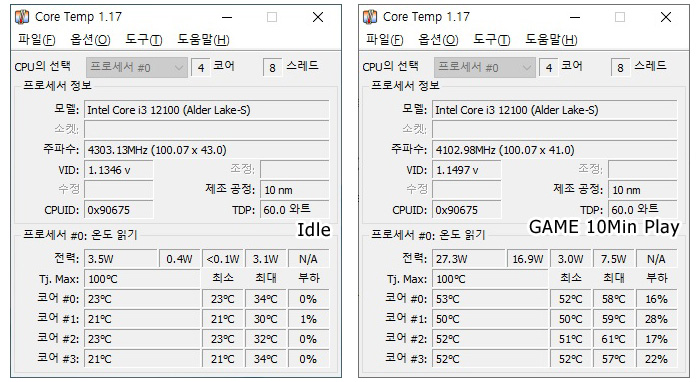Click the model field in the Idle window
Viewport: 700px width, 382px height.
207,110
